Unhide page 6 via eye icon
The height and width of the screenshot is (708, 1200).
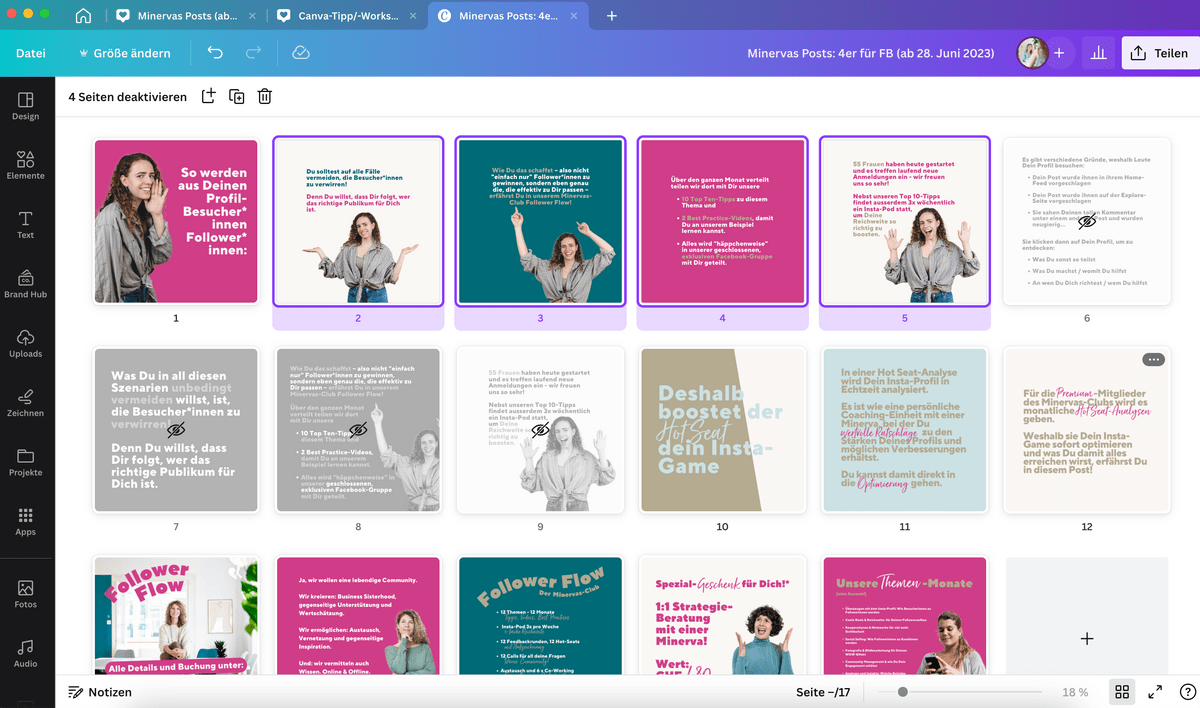pos(1086,222)
